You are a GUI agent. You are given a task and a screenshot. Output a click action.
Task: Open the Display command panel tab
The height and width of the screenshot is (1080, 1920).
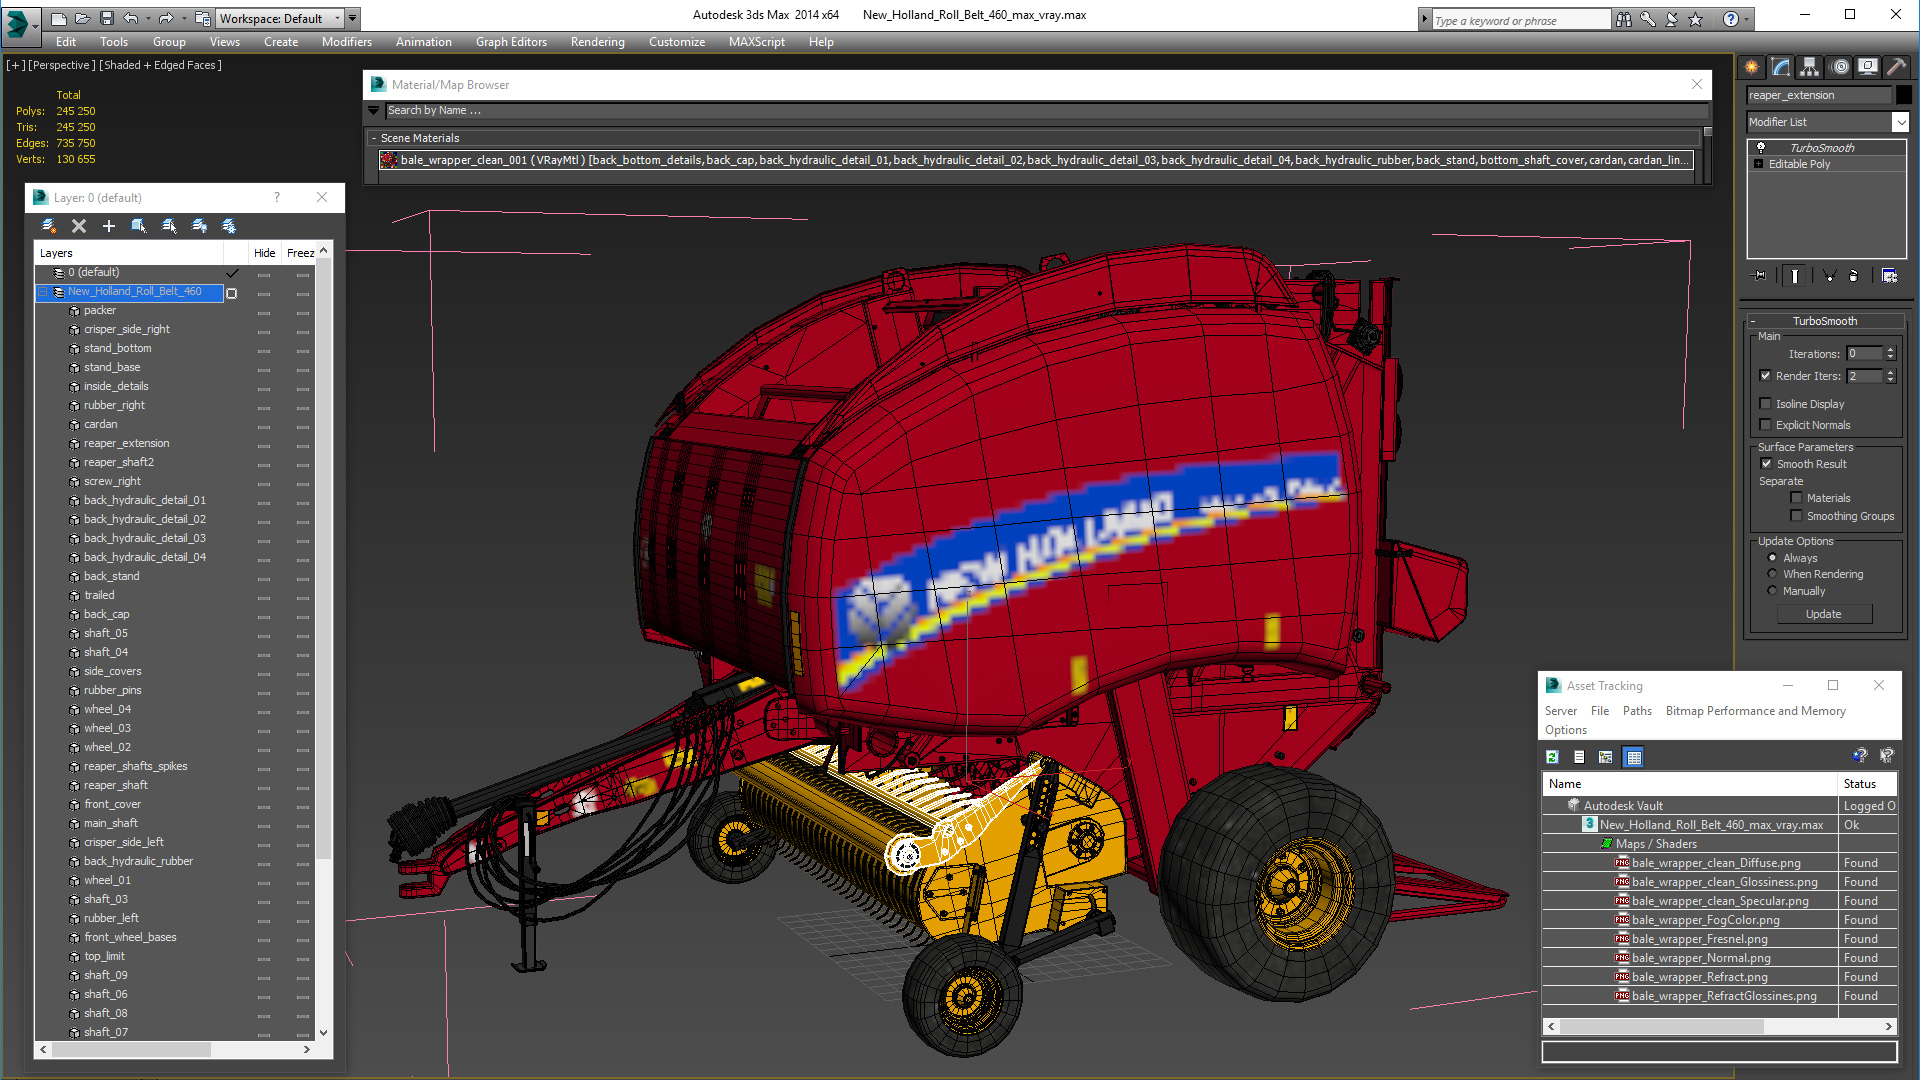tap(1868, 67)
